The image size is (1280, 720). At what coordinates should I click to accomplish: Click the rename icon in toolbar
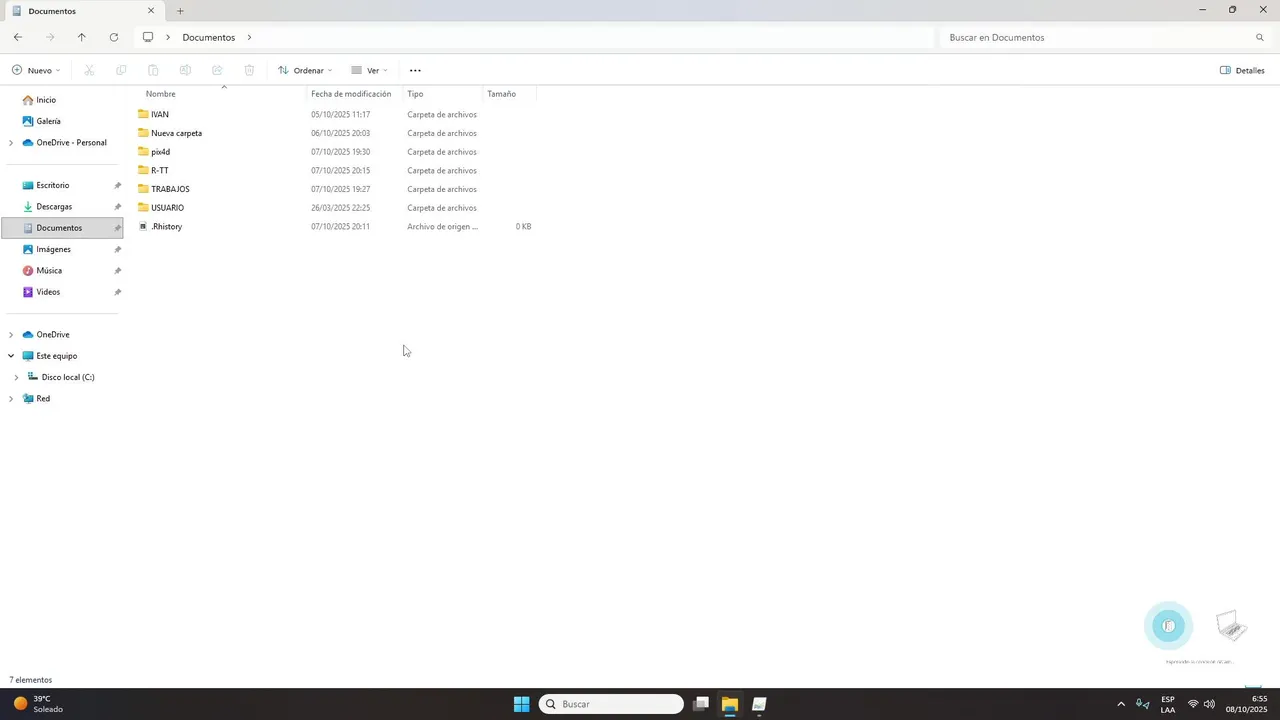[185, 70]
